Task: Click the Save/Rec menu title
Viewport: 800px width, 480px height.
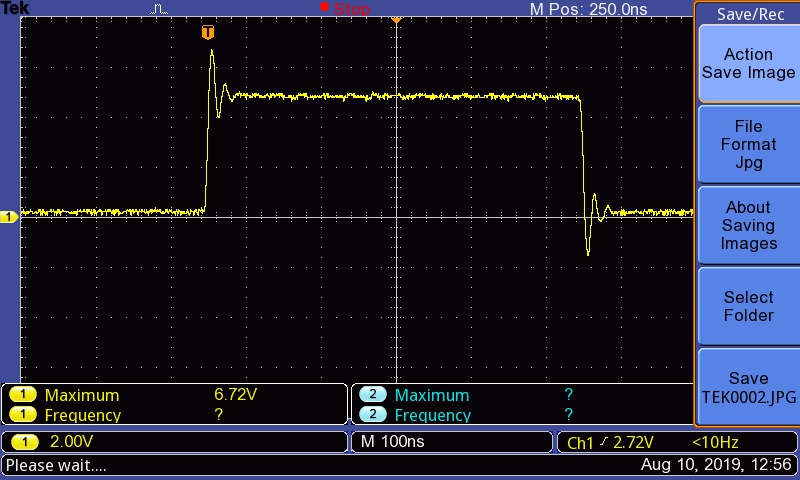Action: click(750, 14)
